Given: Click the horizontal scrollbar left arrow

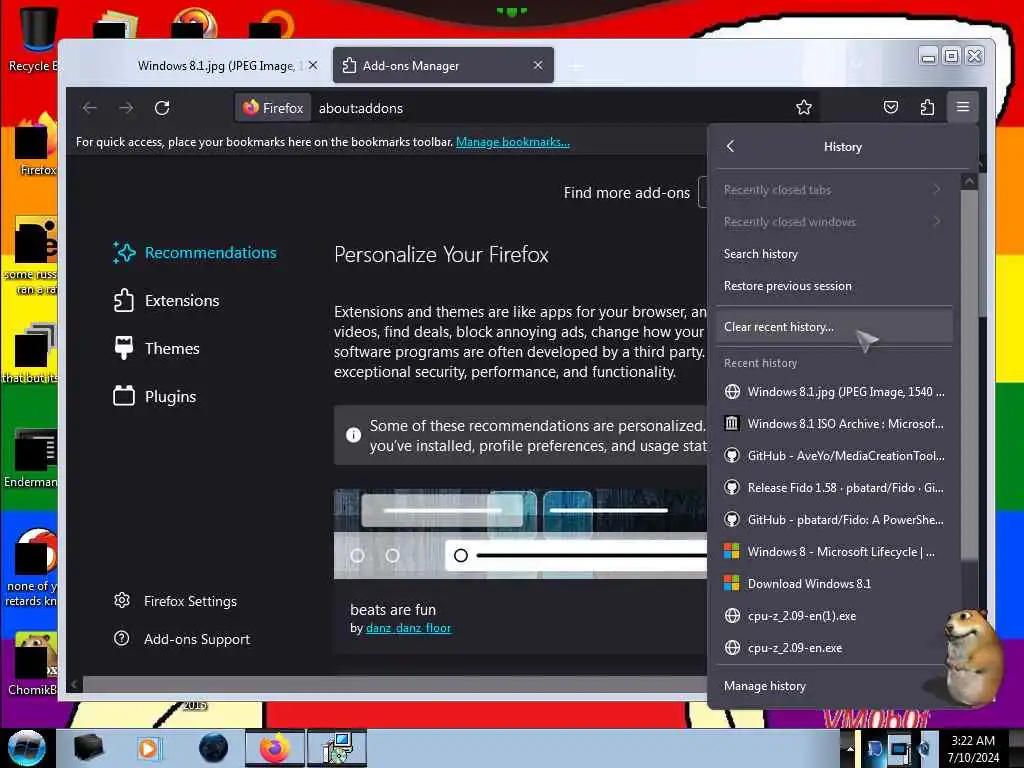Looking at the screenshot, I should 74,684.
